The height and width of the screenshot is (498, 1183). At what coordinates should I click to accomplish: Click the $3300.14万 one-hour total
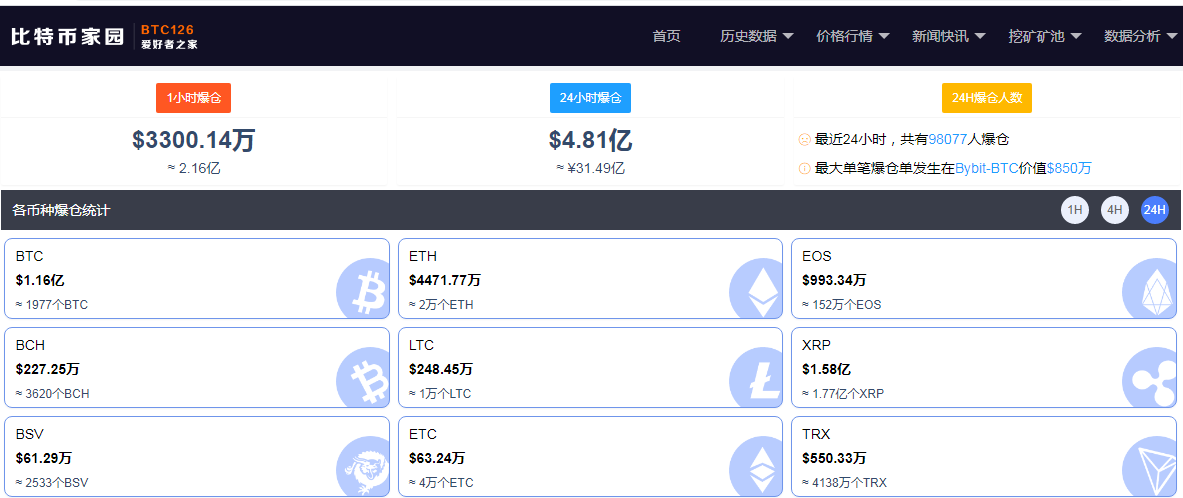click(194, 140)
